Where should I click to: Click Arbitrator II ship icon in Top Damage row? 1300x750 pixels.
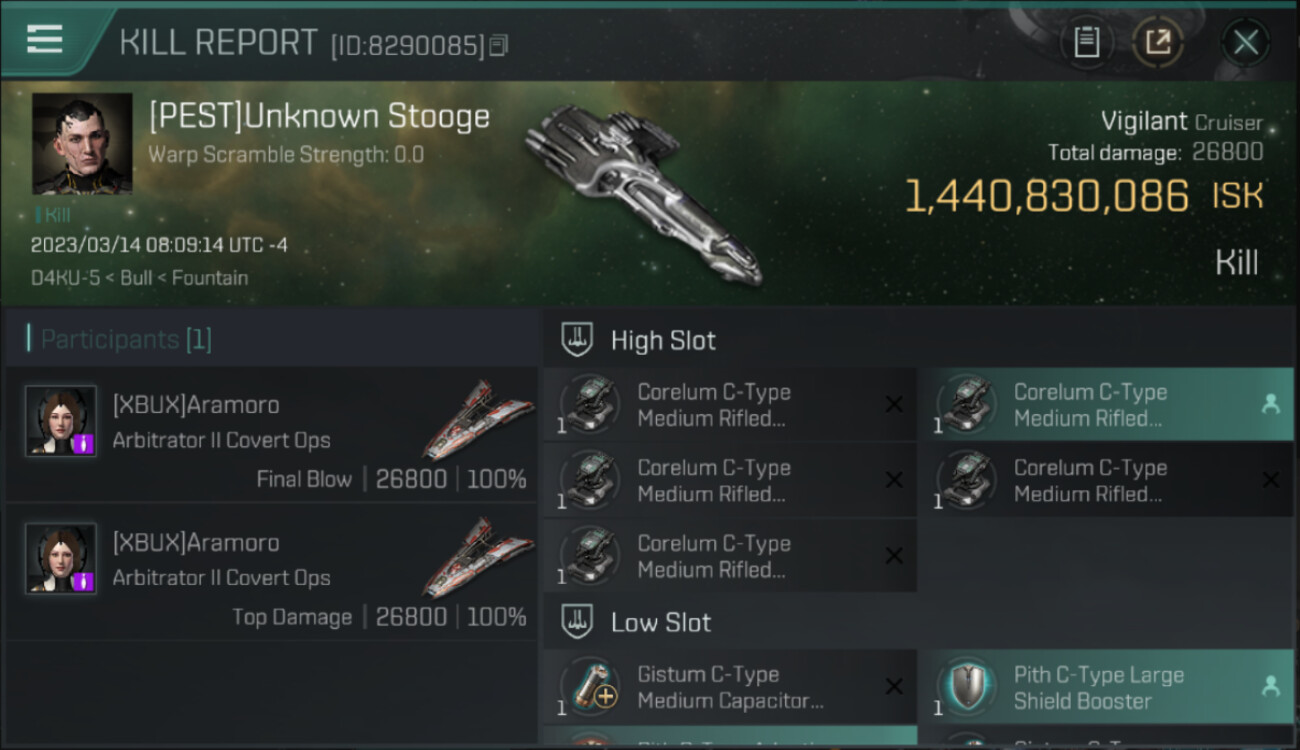coord(478,556)
